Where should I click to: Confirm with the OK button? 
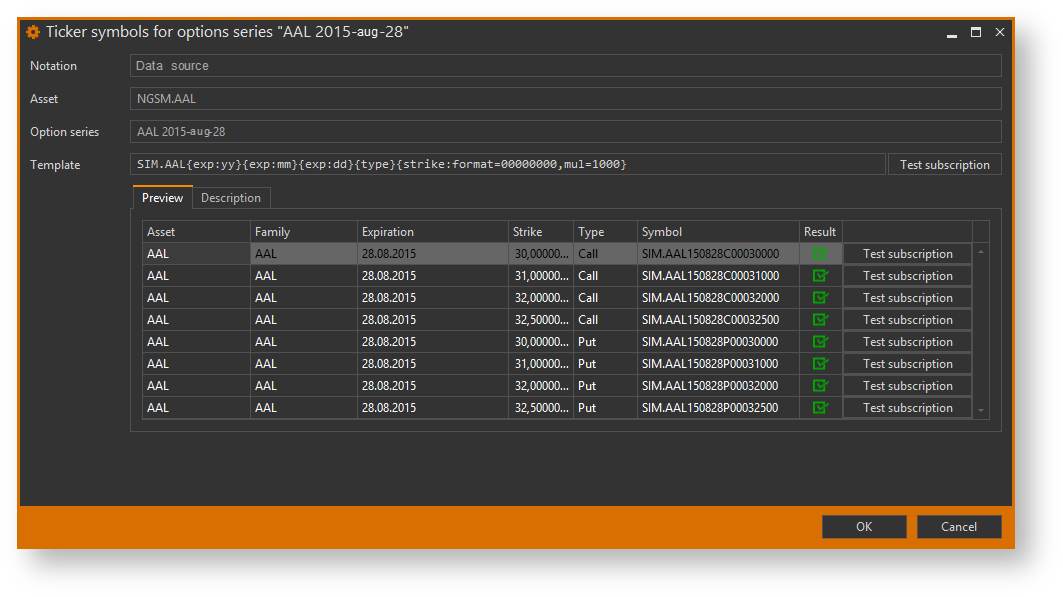click(x=864, y=527)
